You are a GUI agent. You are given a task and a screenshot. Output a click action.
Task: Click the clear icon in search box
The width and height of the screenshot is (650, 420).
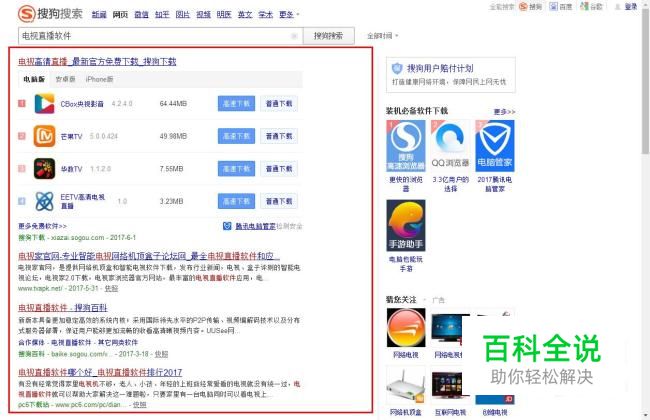tap(294, 36)
